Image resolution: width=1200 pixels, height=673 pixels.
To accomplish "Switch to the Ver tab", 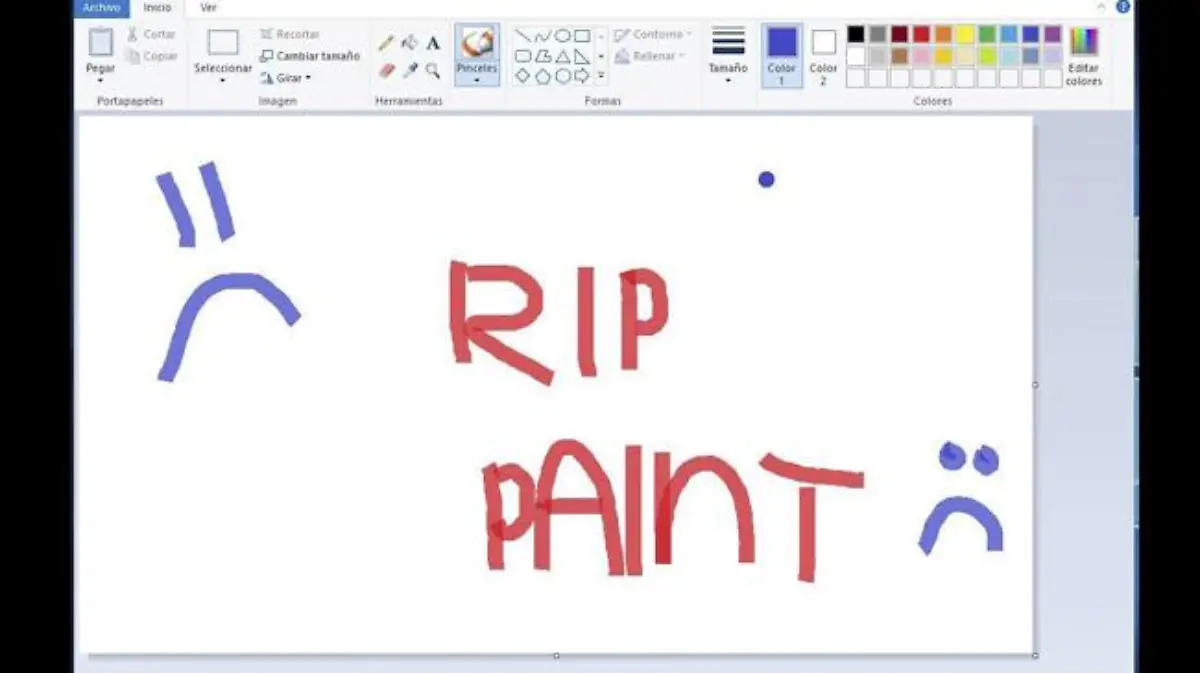I will point(208,7).
